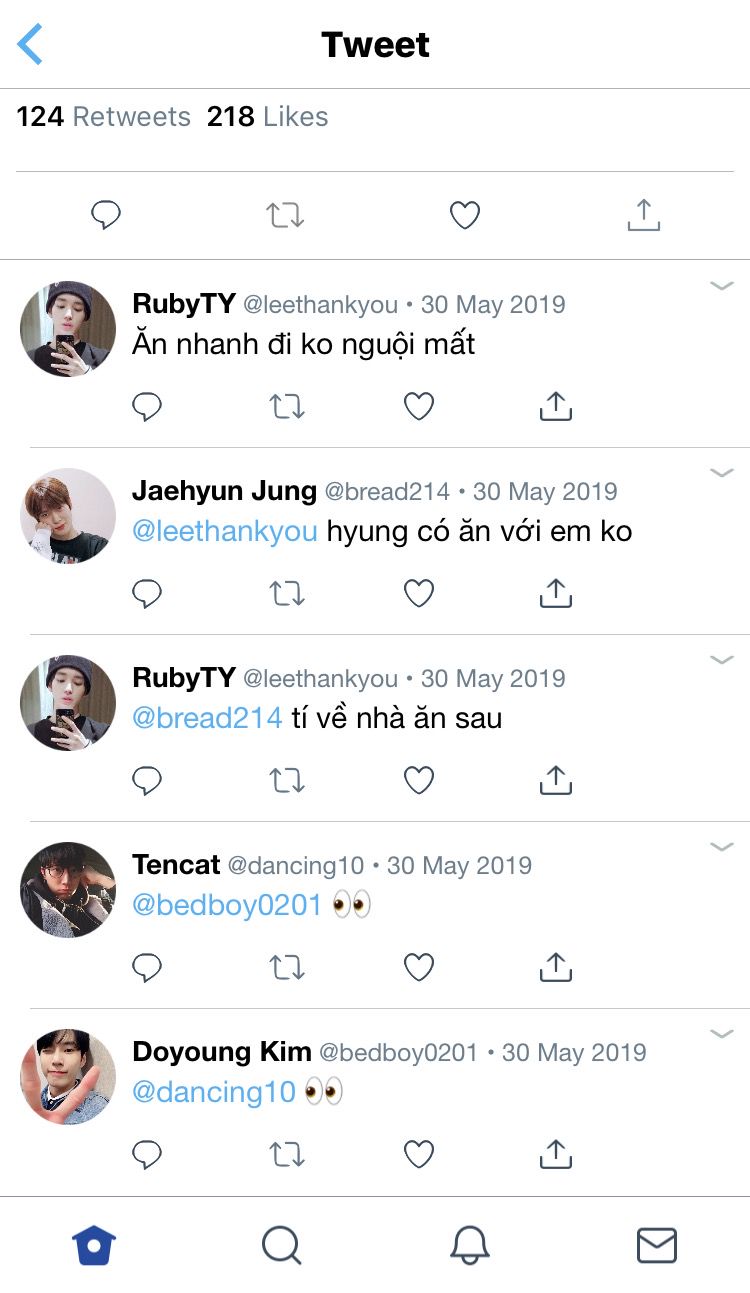
Task: Open the @bedboy0201 mention in Tencat's tweet
Action: 227,905
